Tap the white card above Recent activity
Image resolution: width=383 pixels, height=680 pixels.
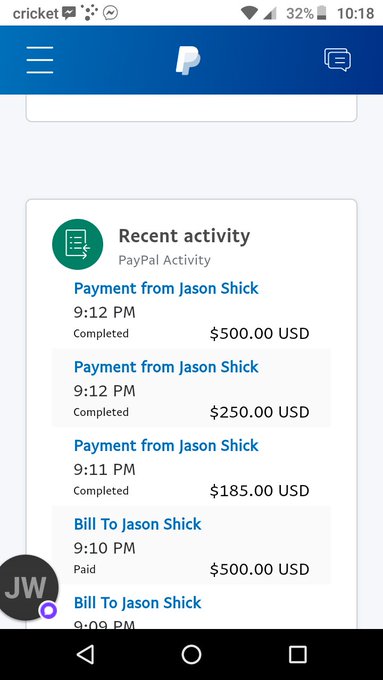click(191, 108)
